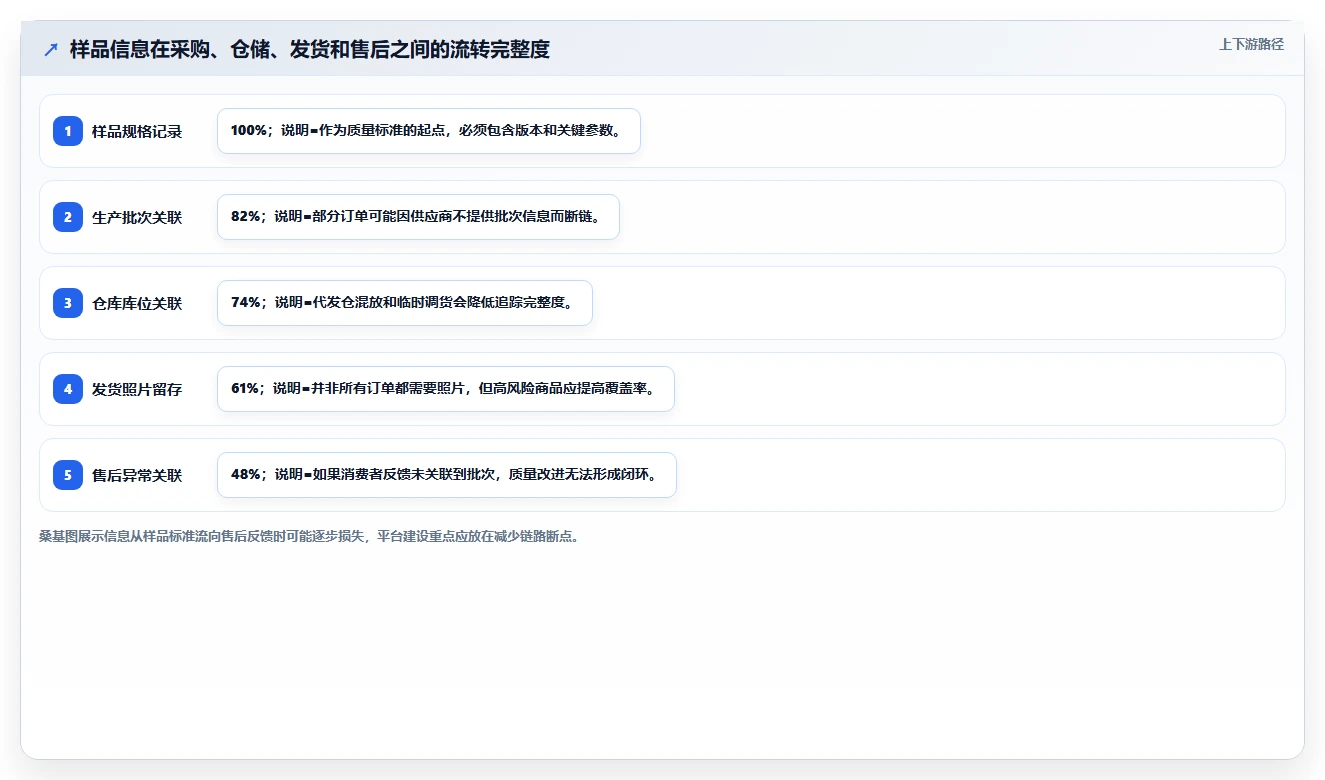Click the footnote text starting with 桑基图展示信息
The width and height of the screenshot is (1325, 780).
[x=309, y=536]
